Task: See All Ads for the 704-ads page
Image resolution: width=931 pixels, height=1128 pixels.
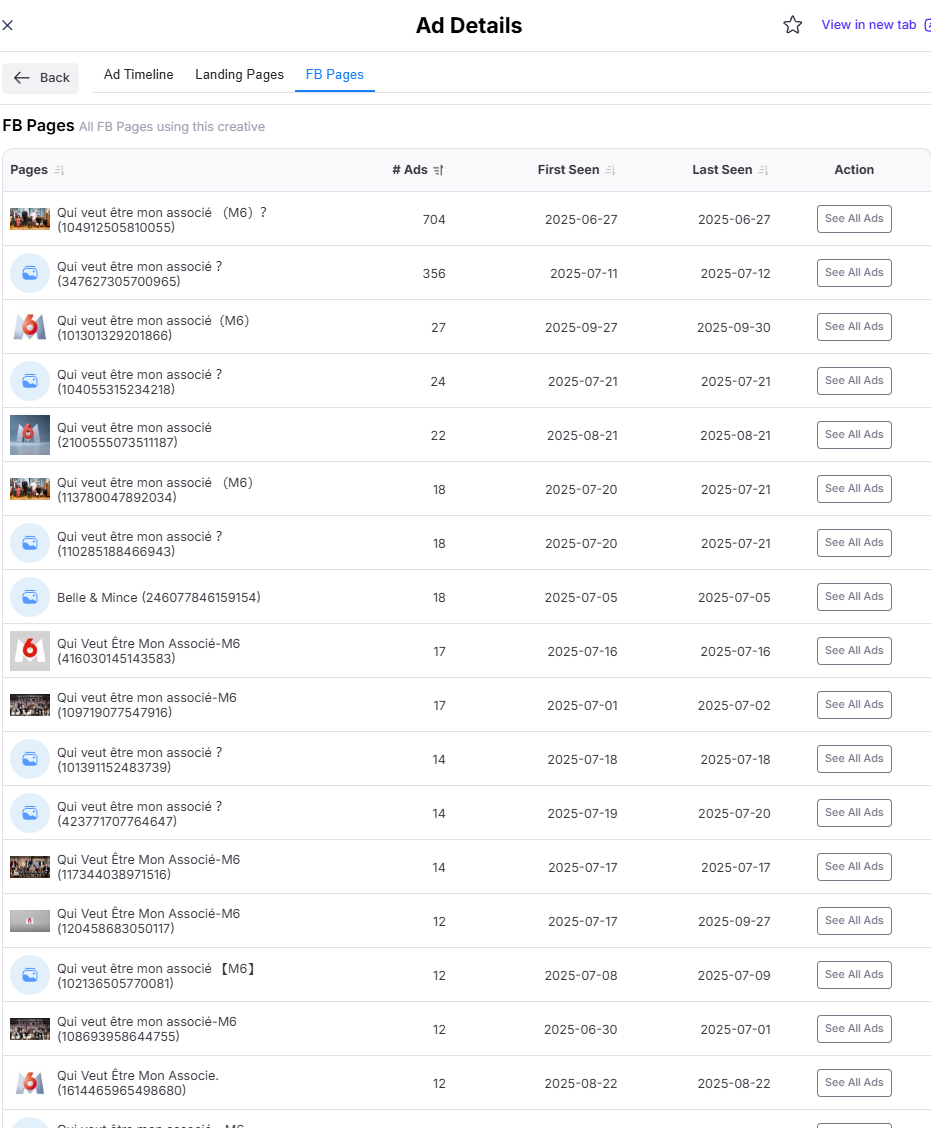Action: point(853,219)
